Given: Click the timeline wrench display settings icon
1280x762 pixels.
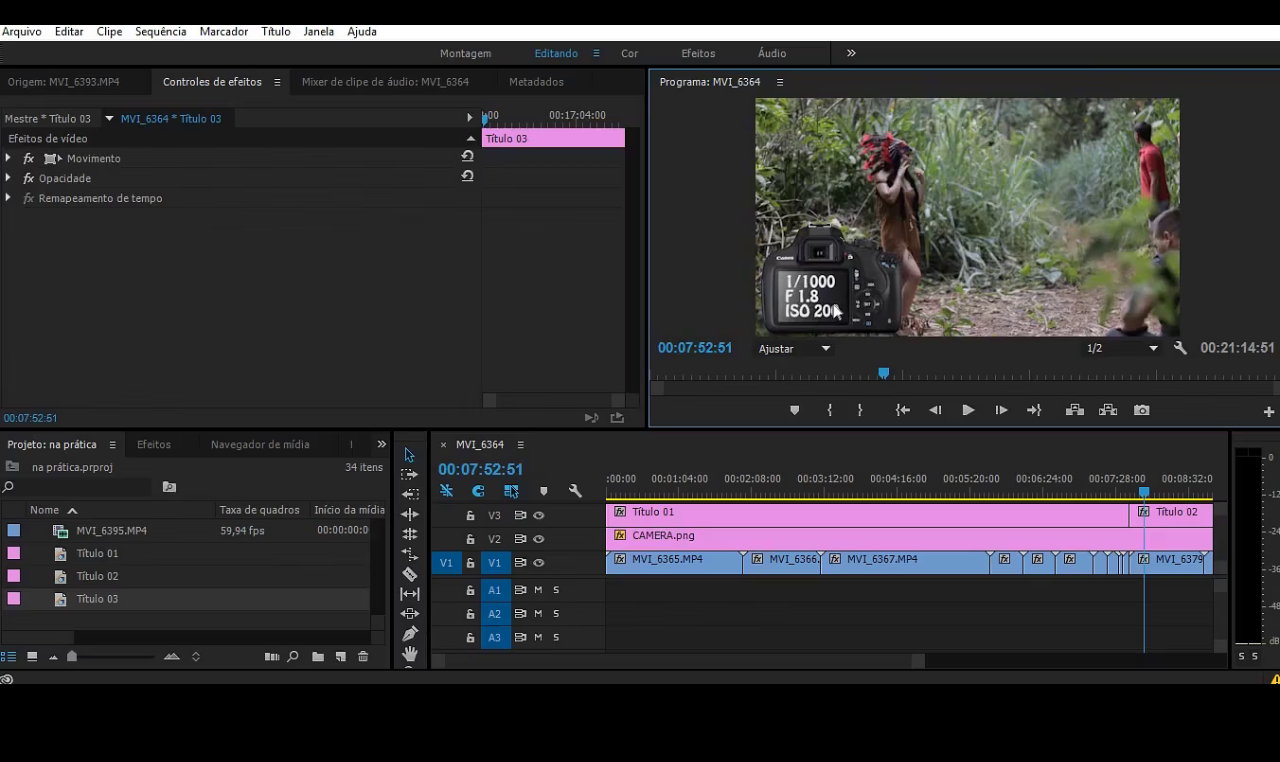Looking at the screenshot, I should [575, 491].
